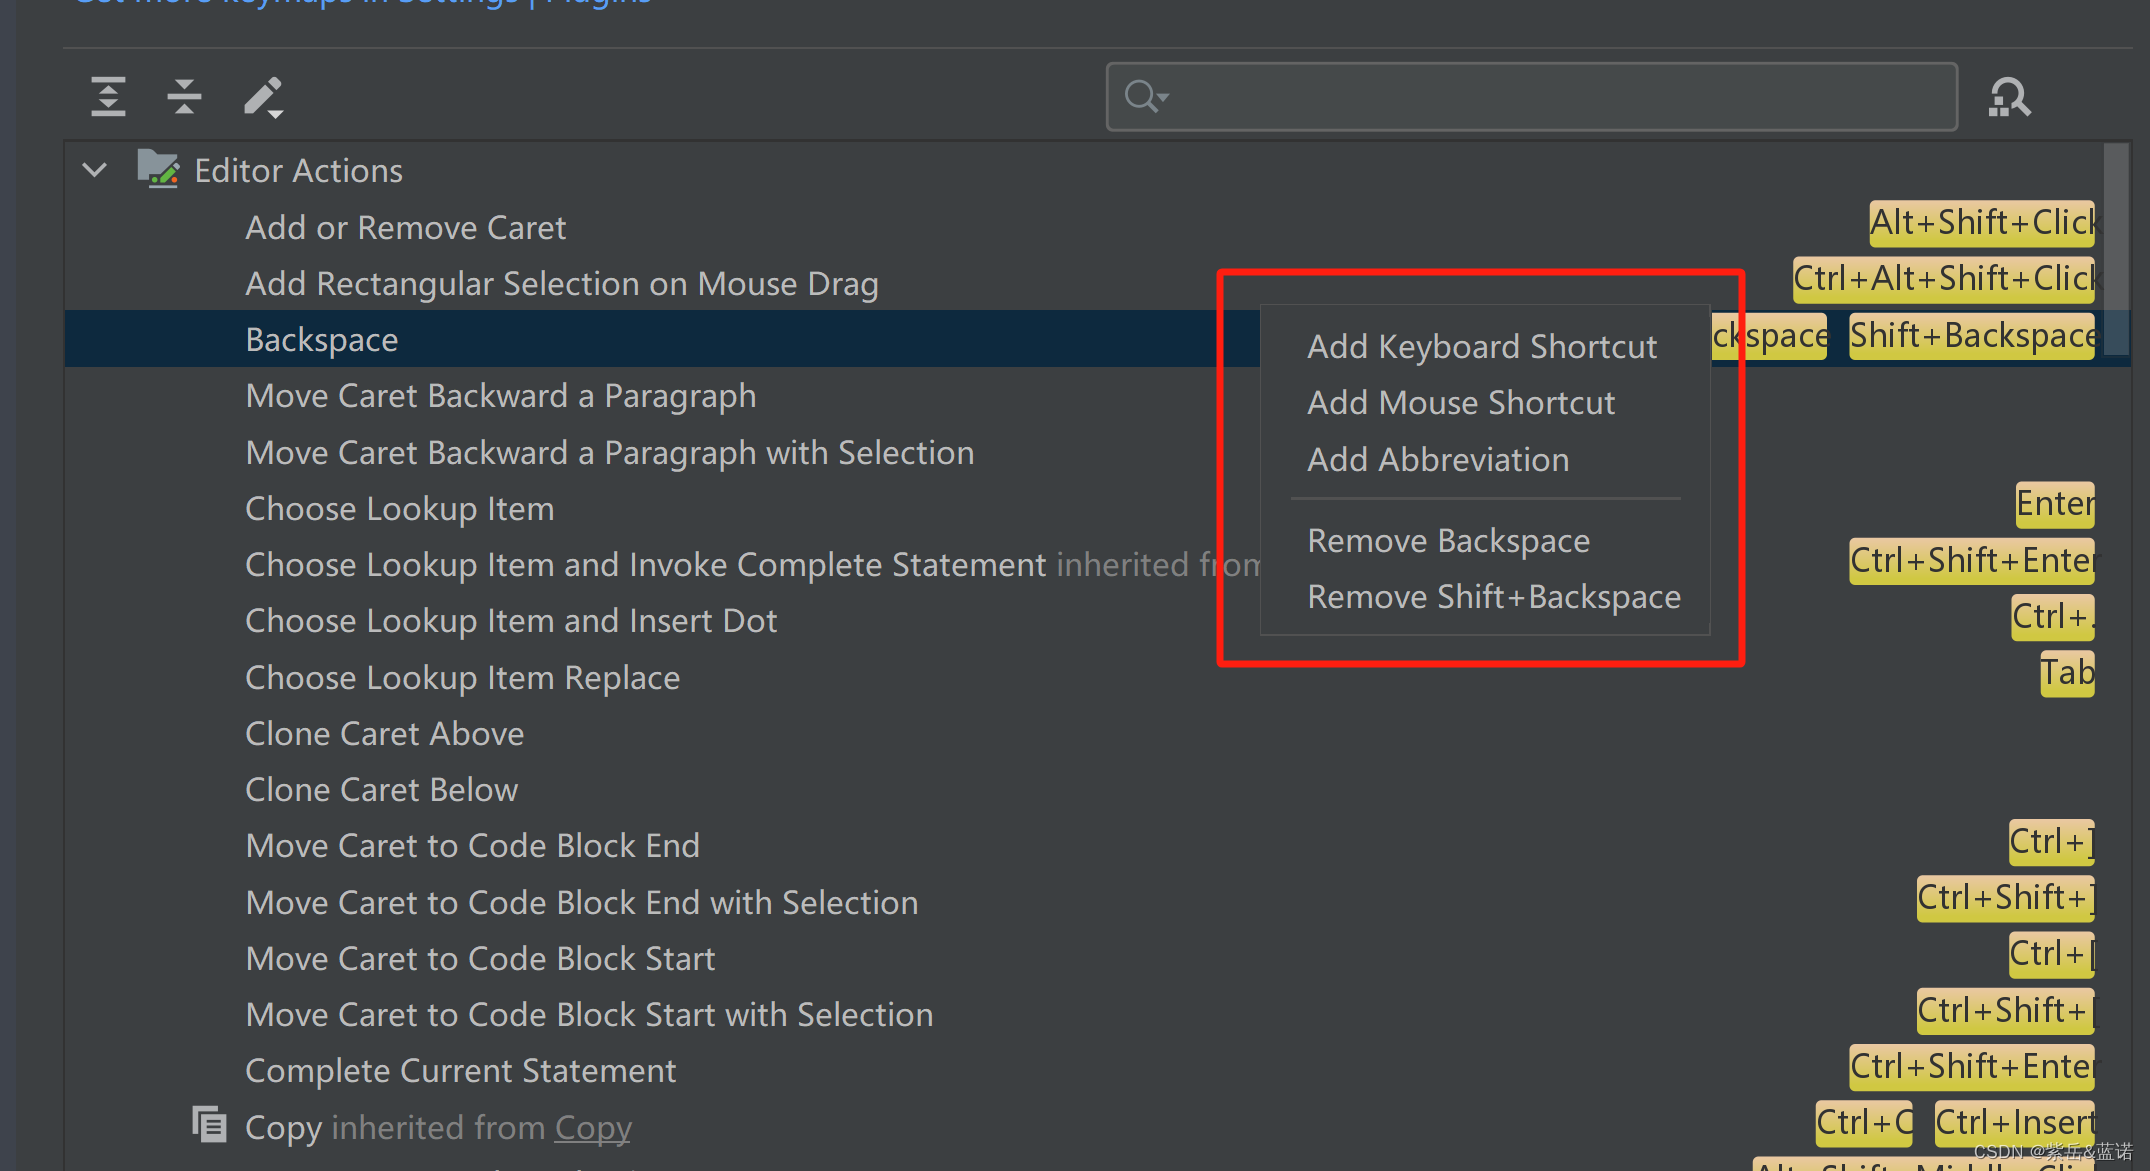The image size is (2150, 1171).
Task: Click the vertical scrollbar thumb of the actions list
Action: 2115,250
